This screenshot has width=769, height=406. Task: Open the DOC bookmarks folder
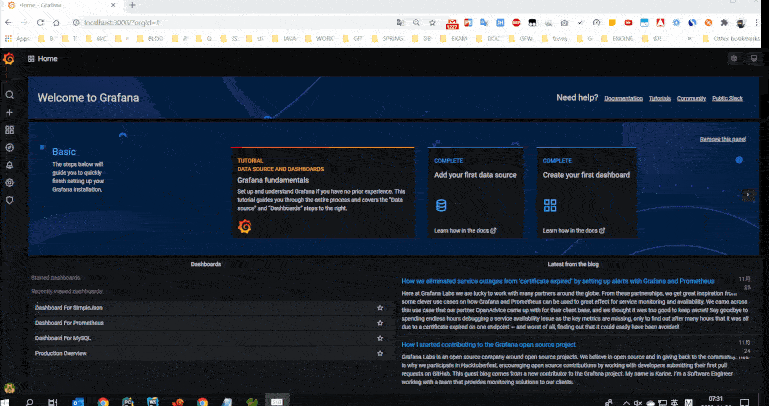tap(488, 38)
